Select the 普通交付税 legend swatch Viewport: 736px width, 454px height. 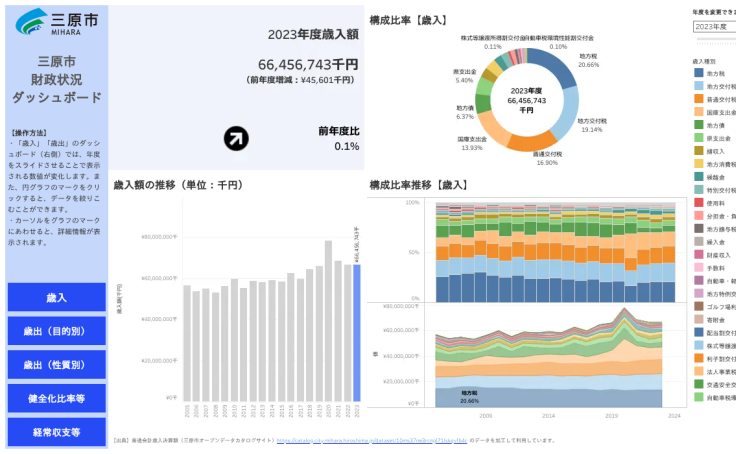click(x=699, y=99)
